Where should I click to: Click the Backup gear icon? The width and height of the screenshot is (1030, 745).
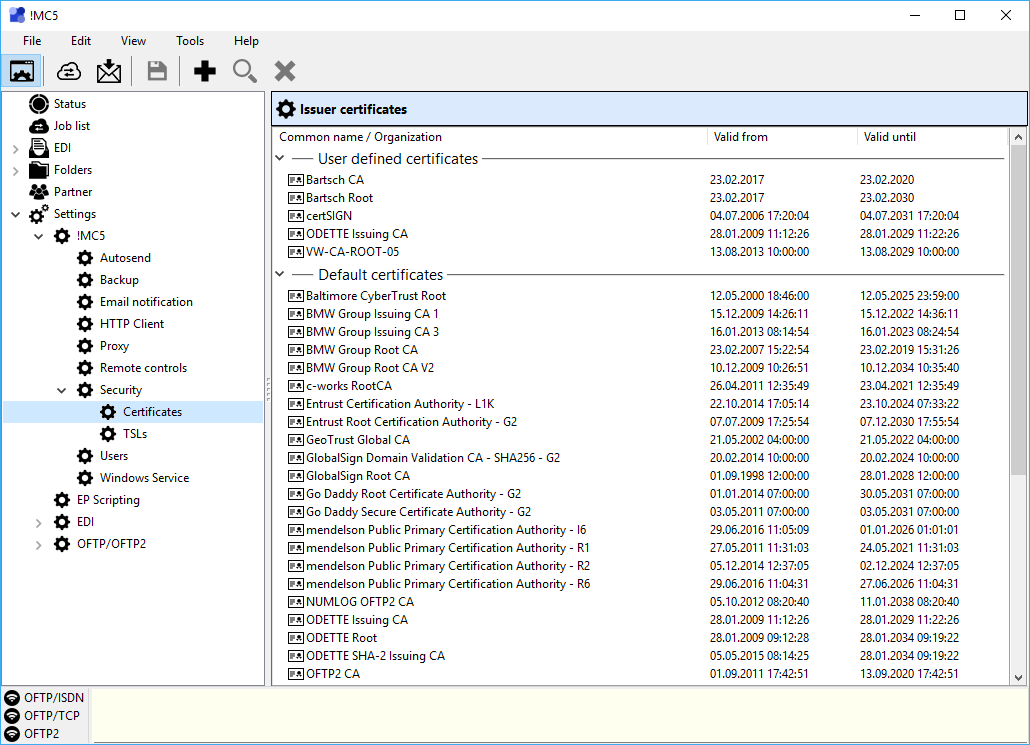[x=85, y=280]
